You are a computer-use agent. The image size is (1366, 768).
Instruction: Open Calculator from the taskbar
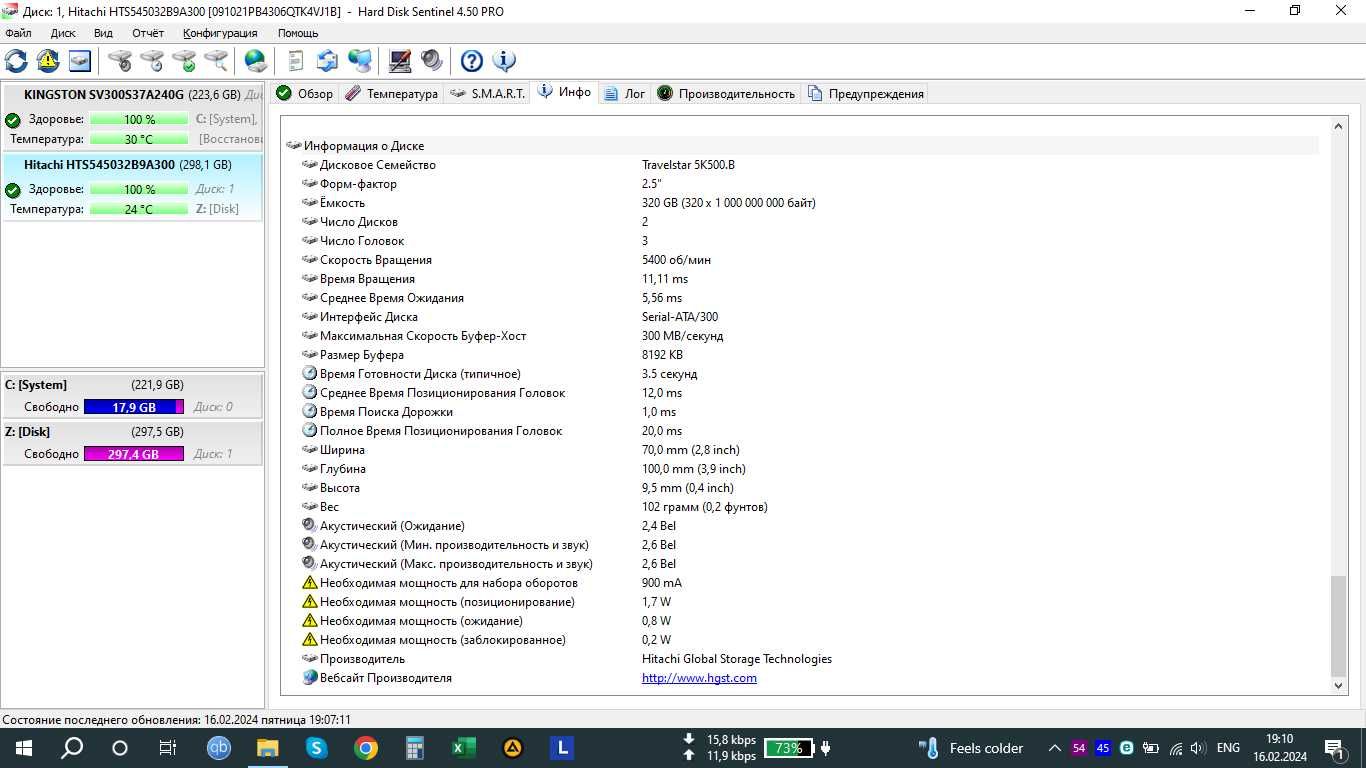pyautogui.click(x=414, y=748)
